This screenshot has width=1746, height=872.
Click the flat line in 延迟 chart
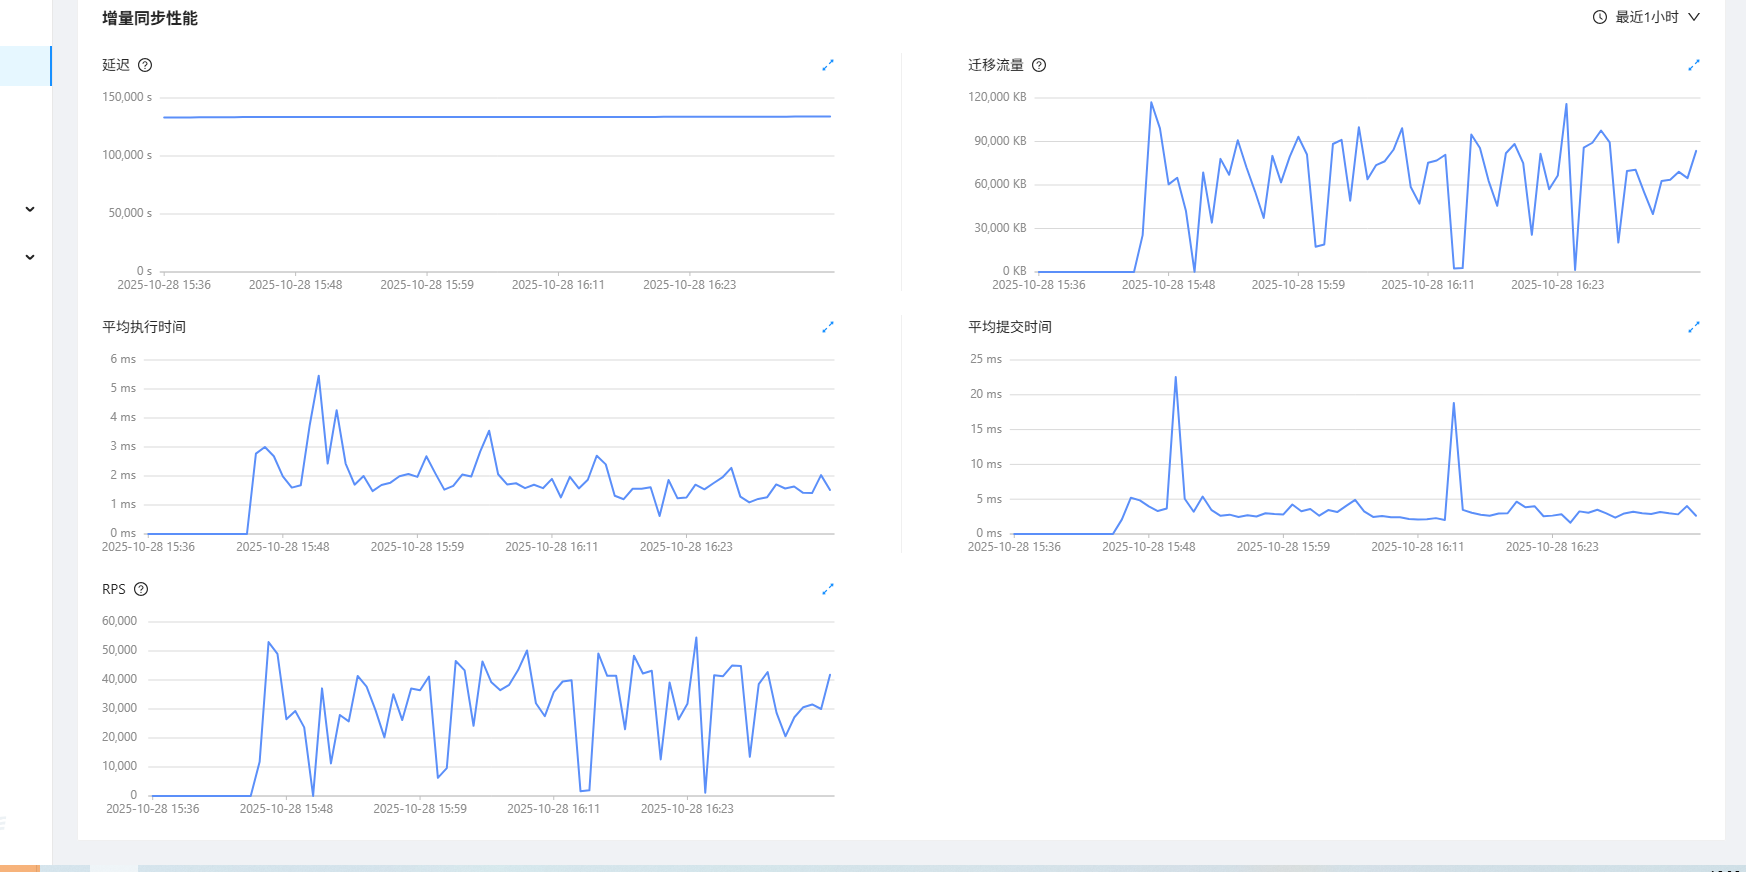pos(496,117)
